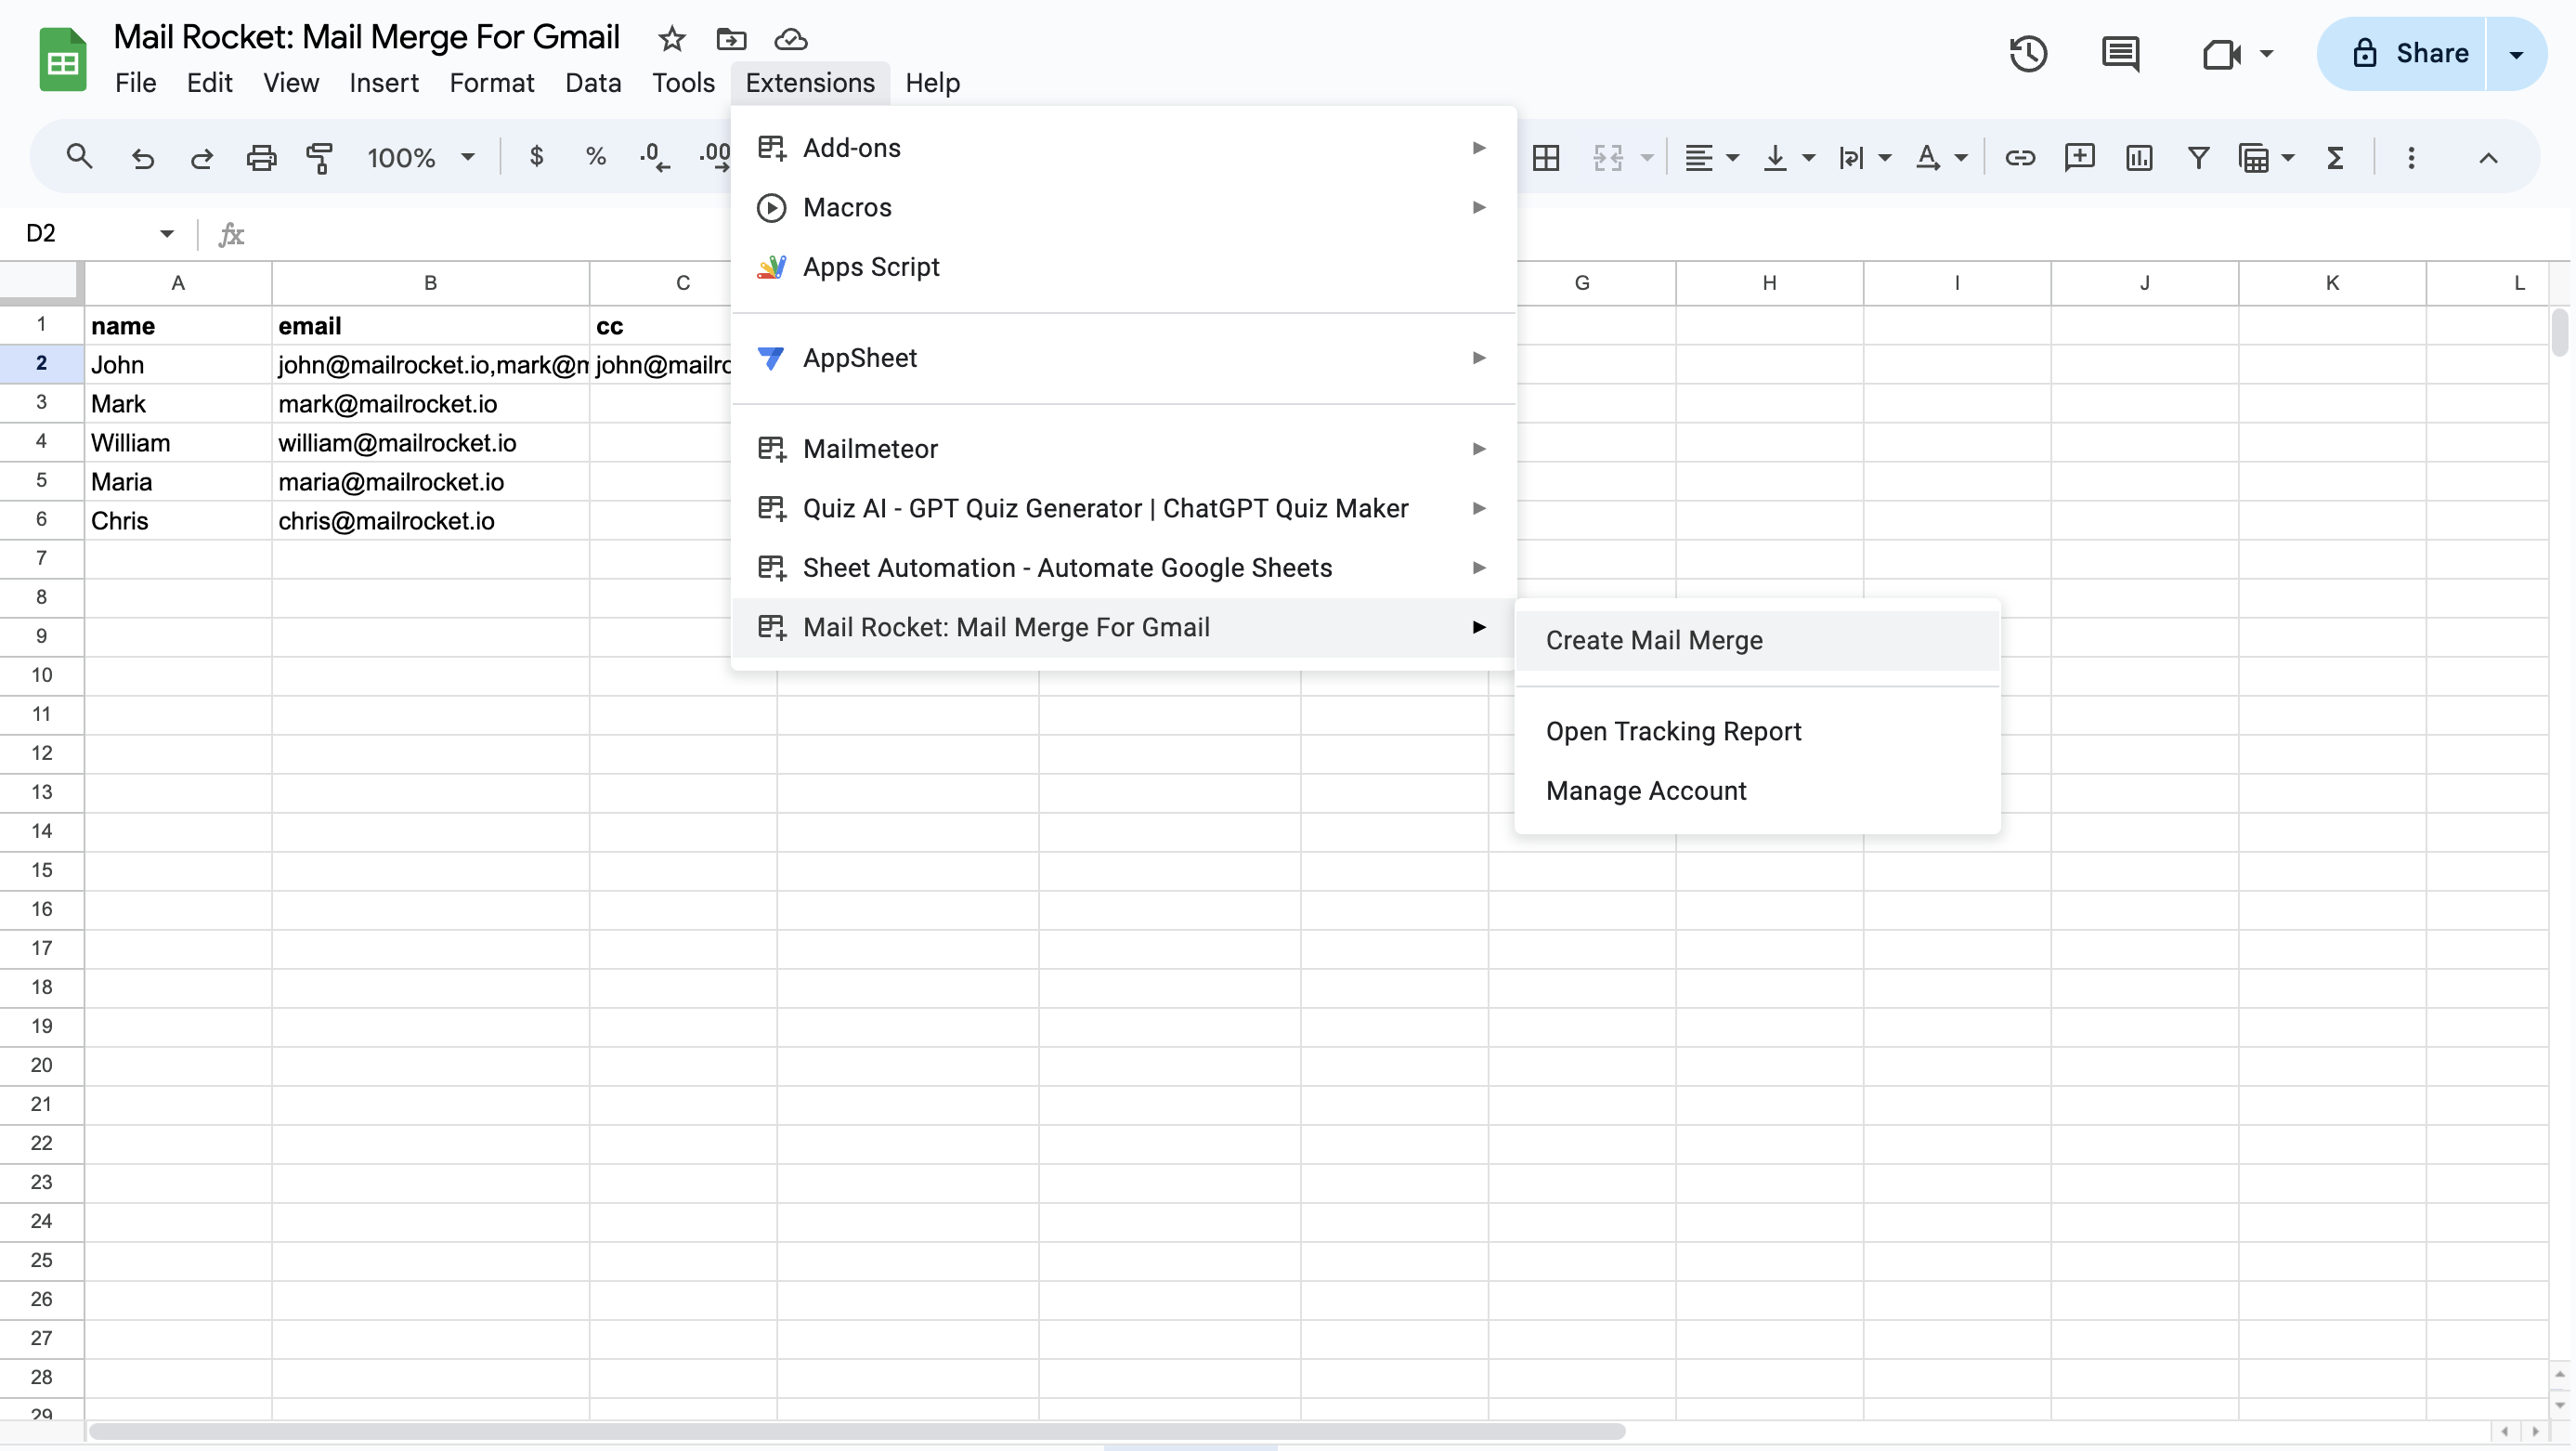
Task: Open the borders tool icon
Action: click(x=1546, y=157)
